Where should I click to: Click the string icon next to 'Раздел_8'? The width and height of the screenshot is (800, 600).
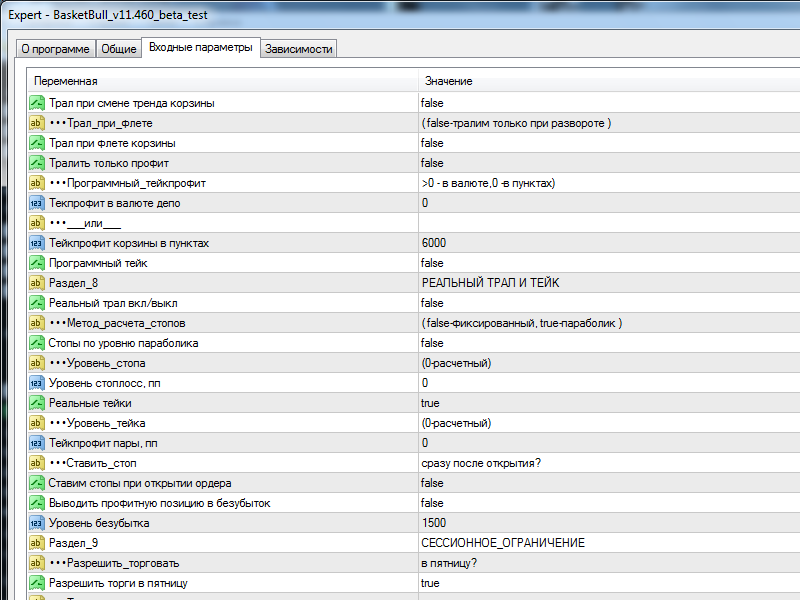pyautogui.click(x=37, y=283)
